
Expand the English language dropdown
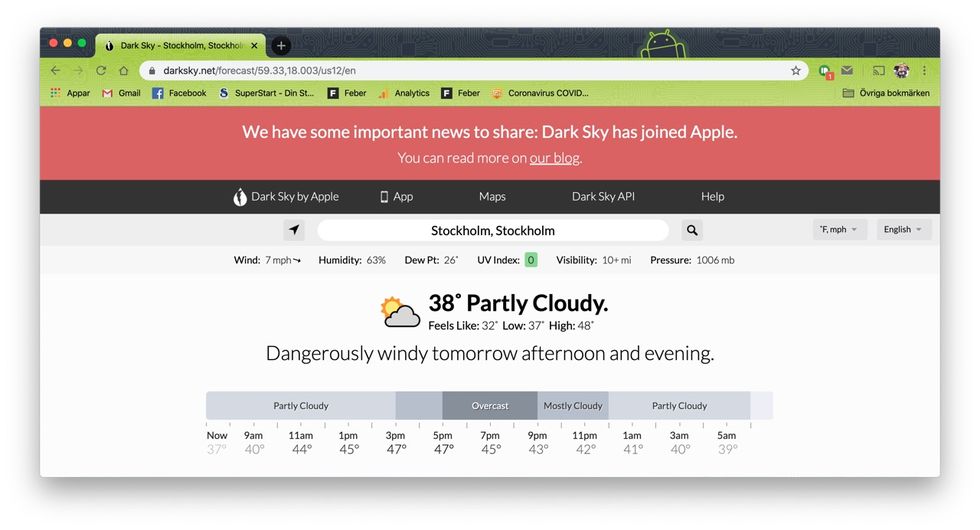coord(903,229)
